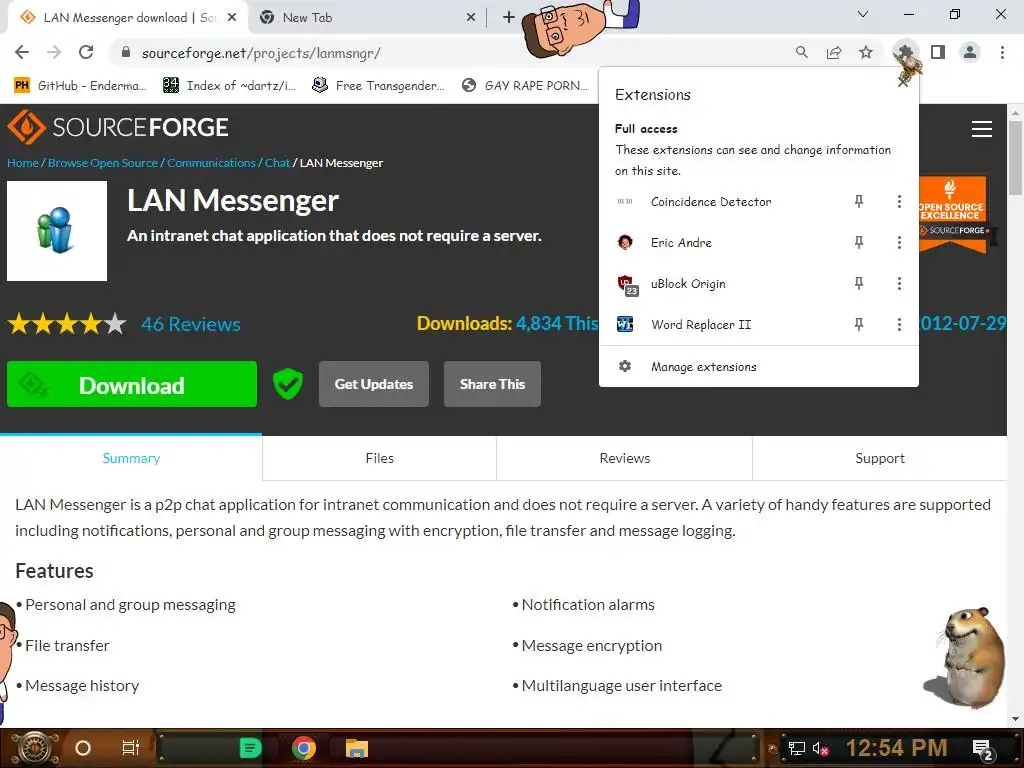Go to Browse Open Source breadcrumb
The width and height of the screenshot is (1024, 768).
click(x=103, y=163)
